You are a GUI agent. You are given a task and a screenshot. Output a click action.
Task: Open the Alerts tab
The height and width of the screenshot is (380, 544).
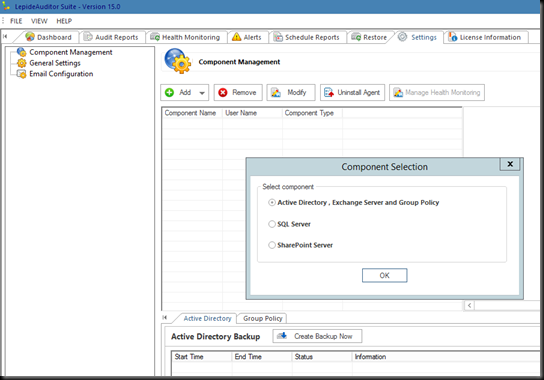(x=247, y=37)
